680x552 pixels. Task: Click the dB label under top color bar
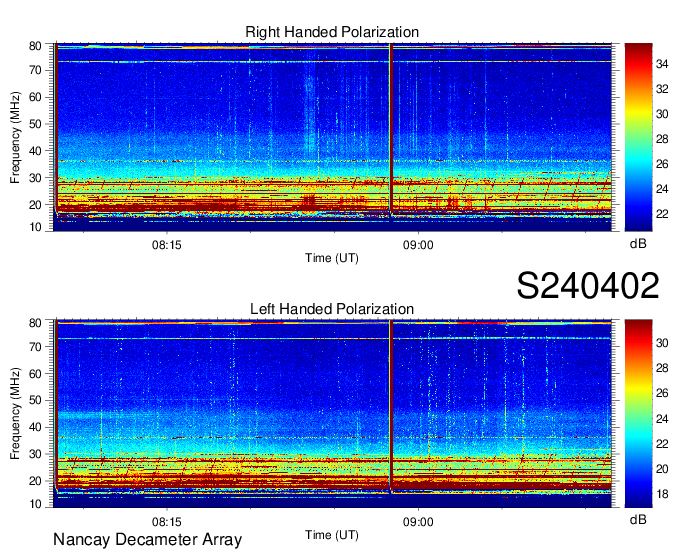click(x=638, y=244)
